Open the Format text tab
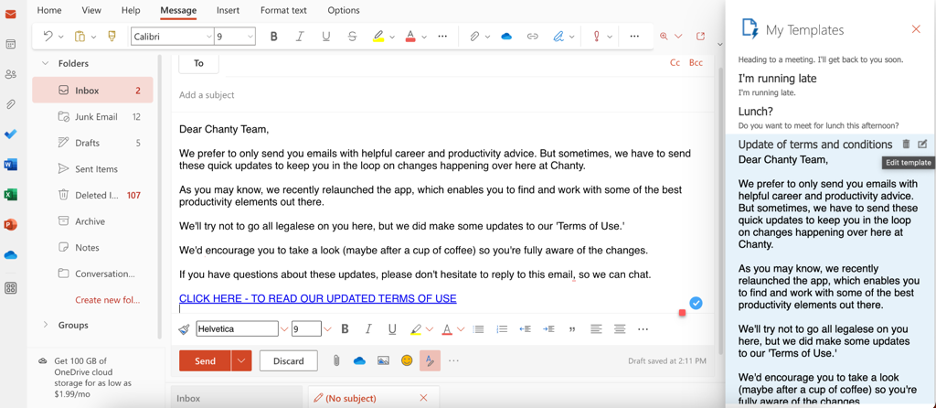The height and width of the screenshot is (408, 936). tap(283, 10)
